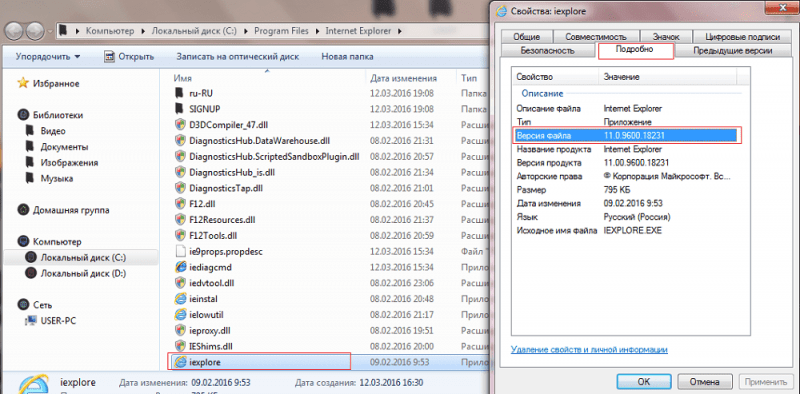Expand breadcrumb arrow after Компьютер
The width and height of the screenshot is (800, 394).
click(144, 31)
